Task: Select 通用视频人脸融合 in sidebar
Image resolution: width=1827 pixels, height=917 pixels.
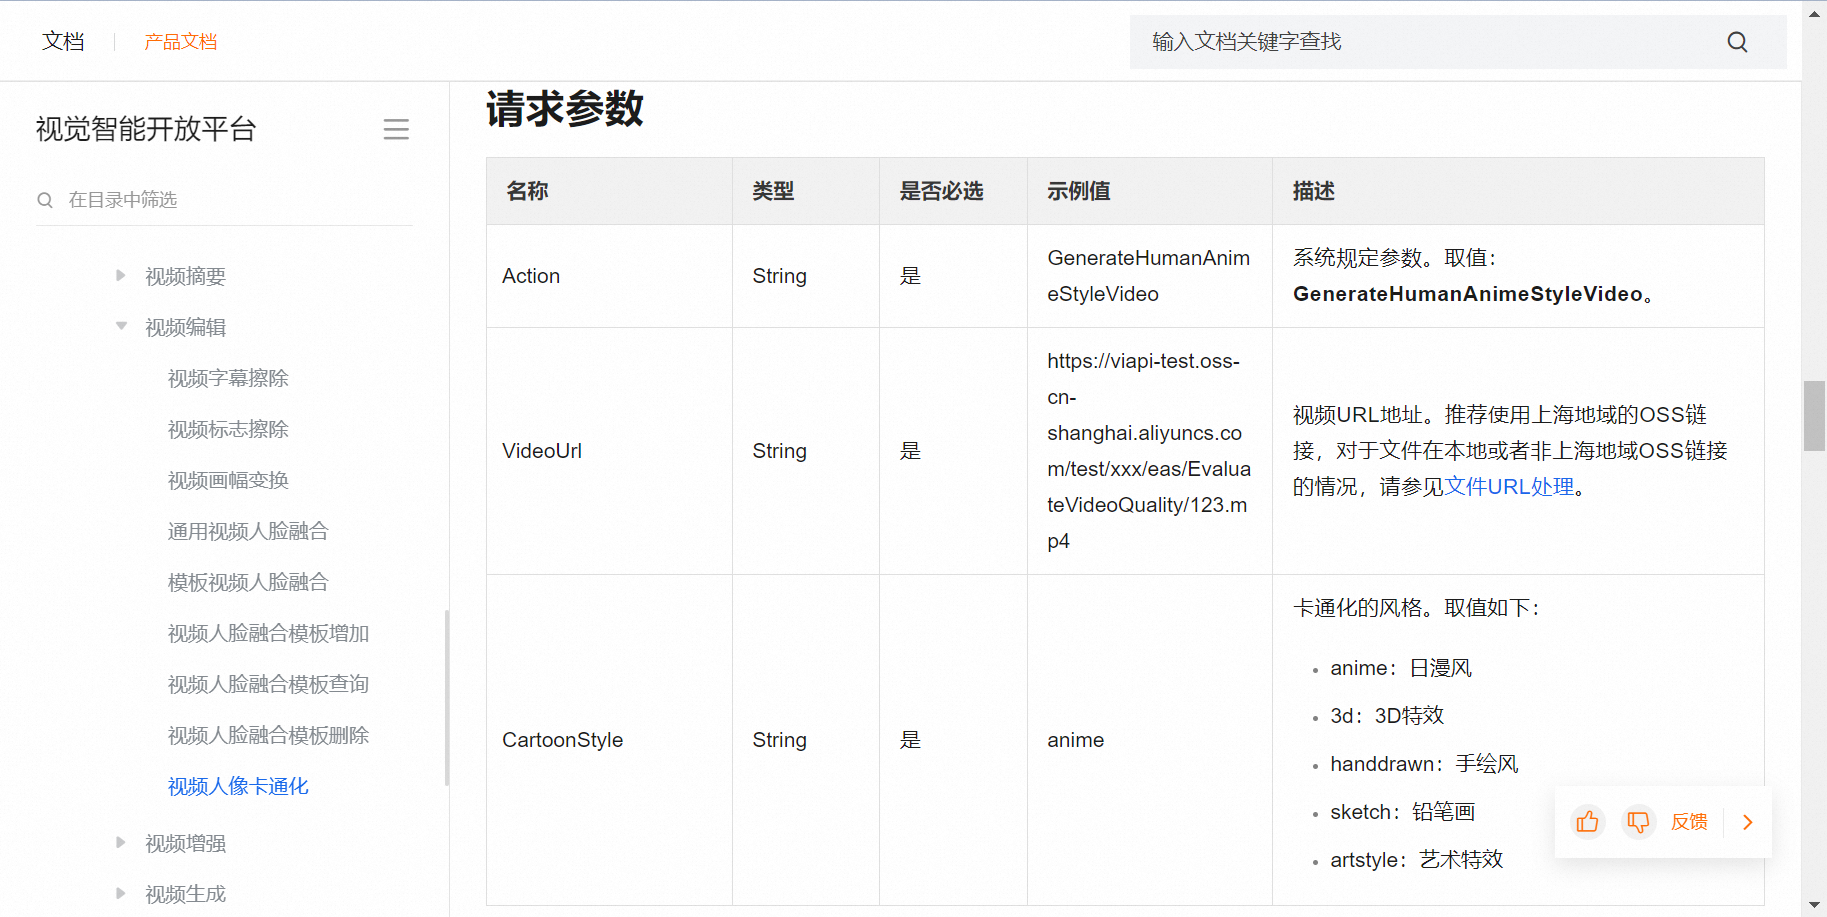Action: (248, 531)
